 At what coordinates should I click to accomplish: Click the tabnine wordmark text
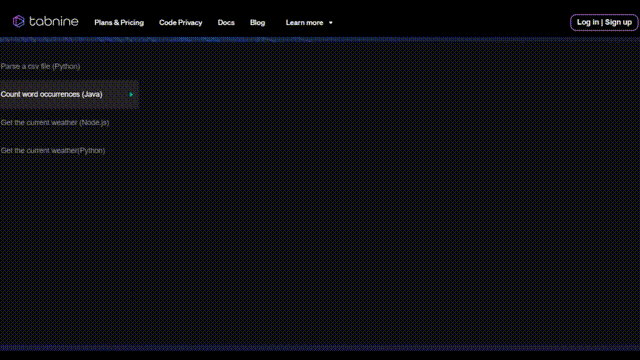tap(53, 21)
